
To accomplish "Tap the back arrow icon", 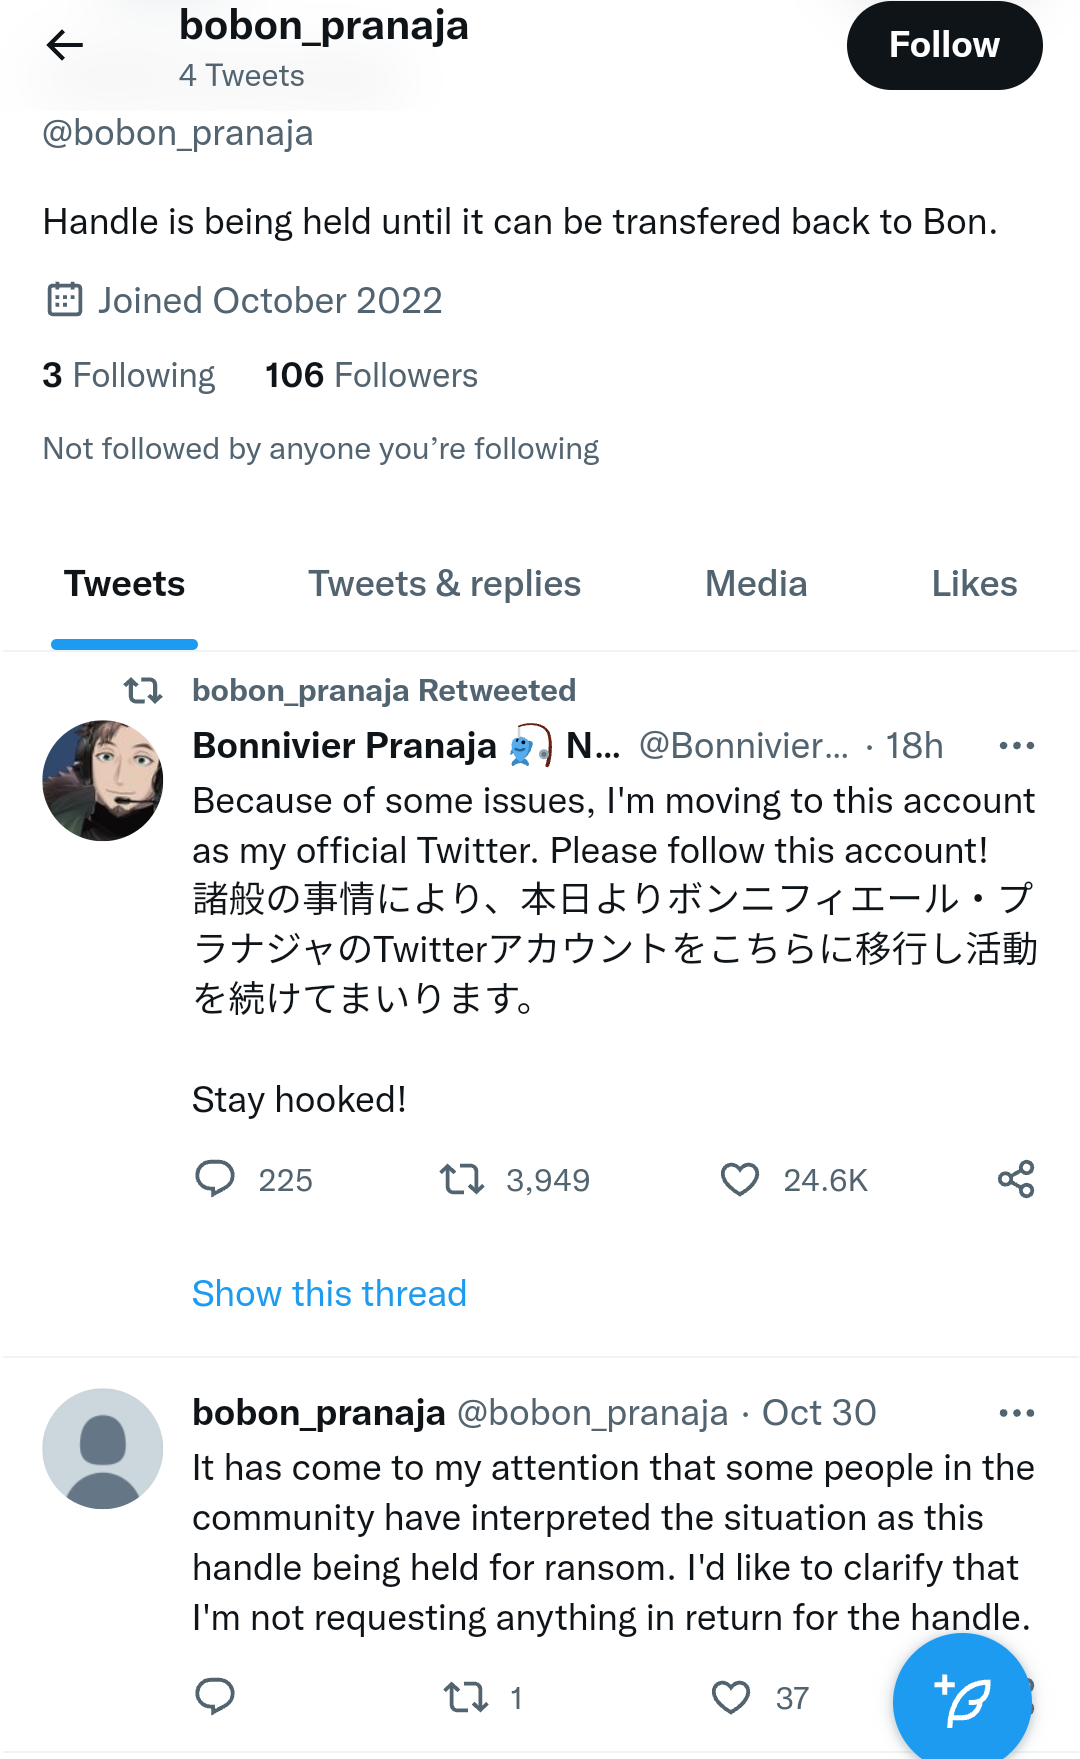I will point(65,45).
